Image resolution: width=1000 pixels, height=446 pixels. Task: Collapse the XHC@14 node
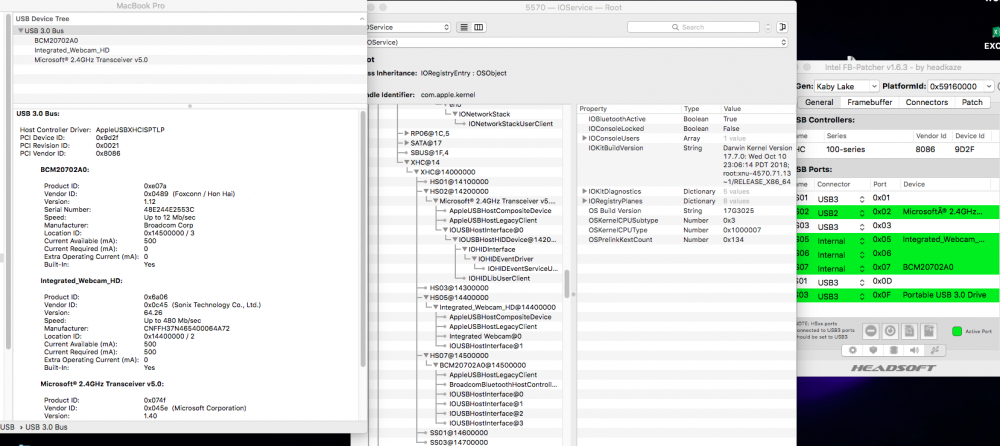[x=406, y=163]
